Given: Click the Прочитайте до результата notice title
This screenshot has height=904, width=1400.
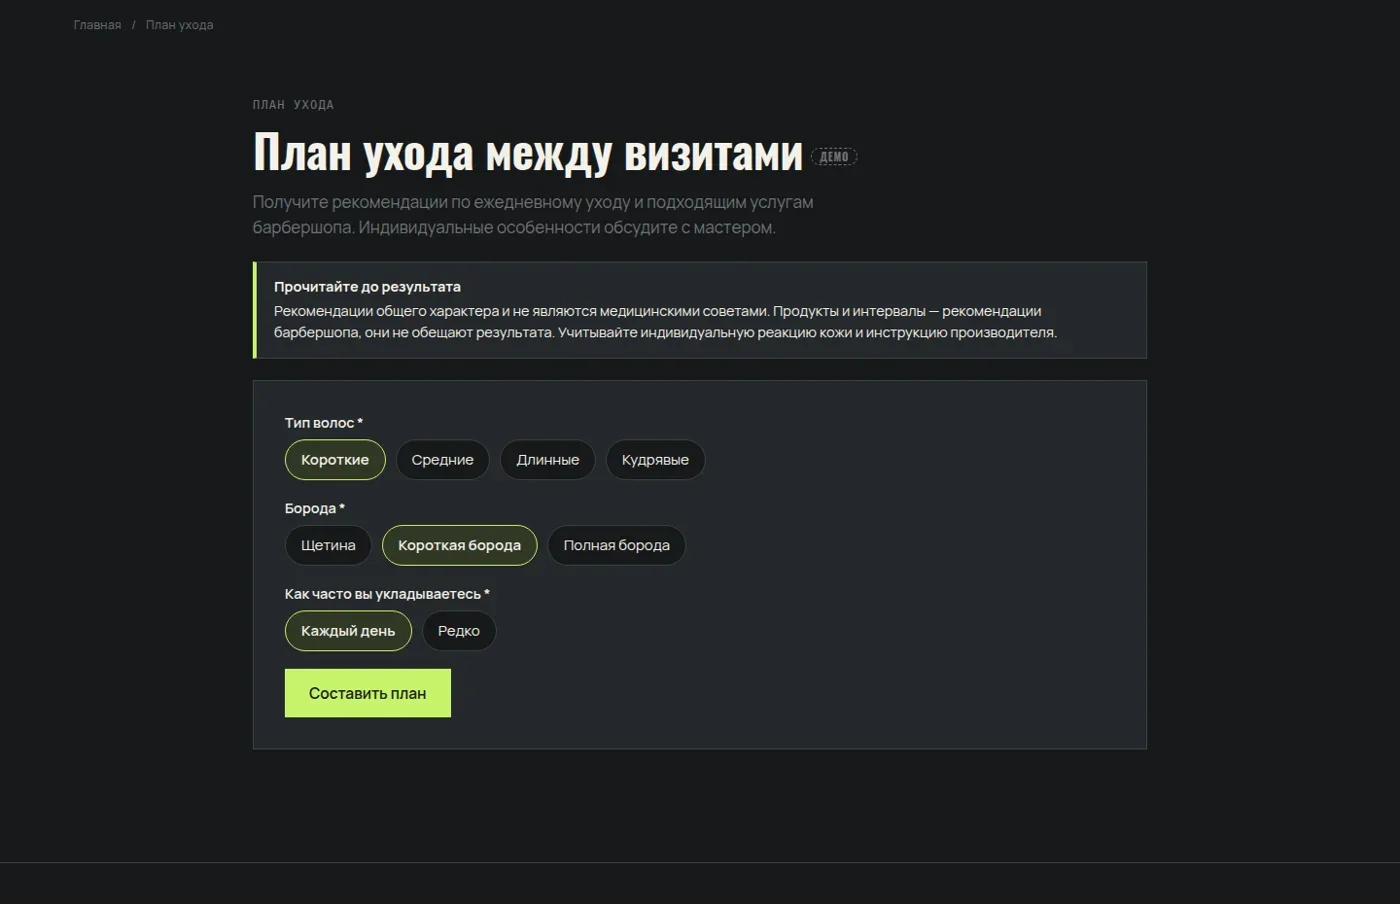Looking at the screenshot, I should click(367, 287).
